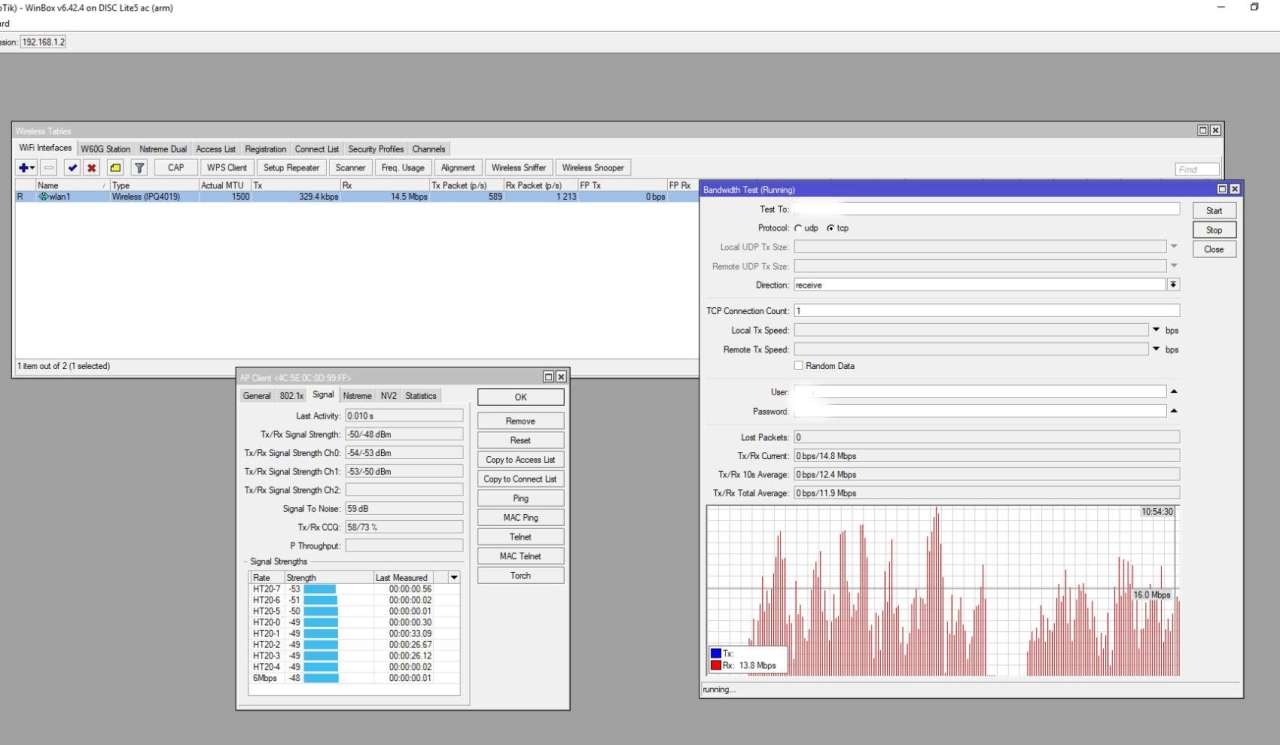The image size is (1280, 745).
Task: Click the red X Disable icon
Action: click(x=91, y=168)
